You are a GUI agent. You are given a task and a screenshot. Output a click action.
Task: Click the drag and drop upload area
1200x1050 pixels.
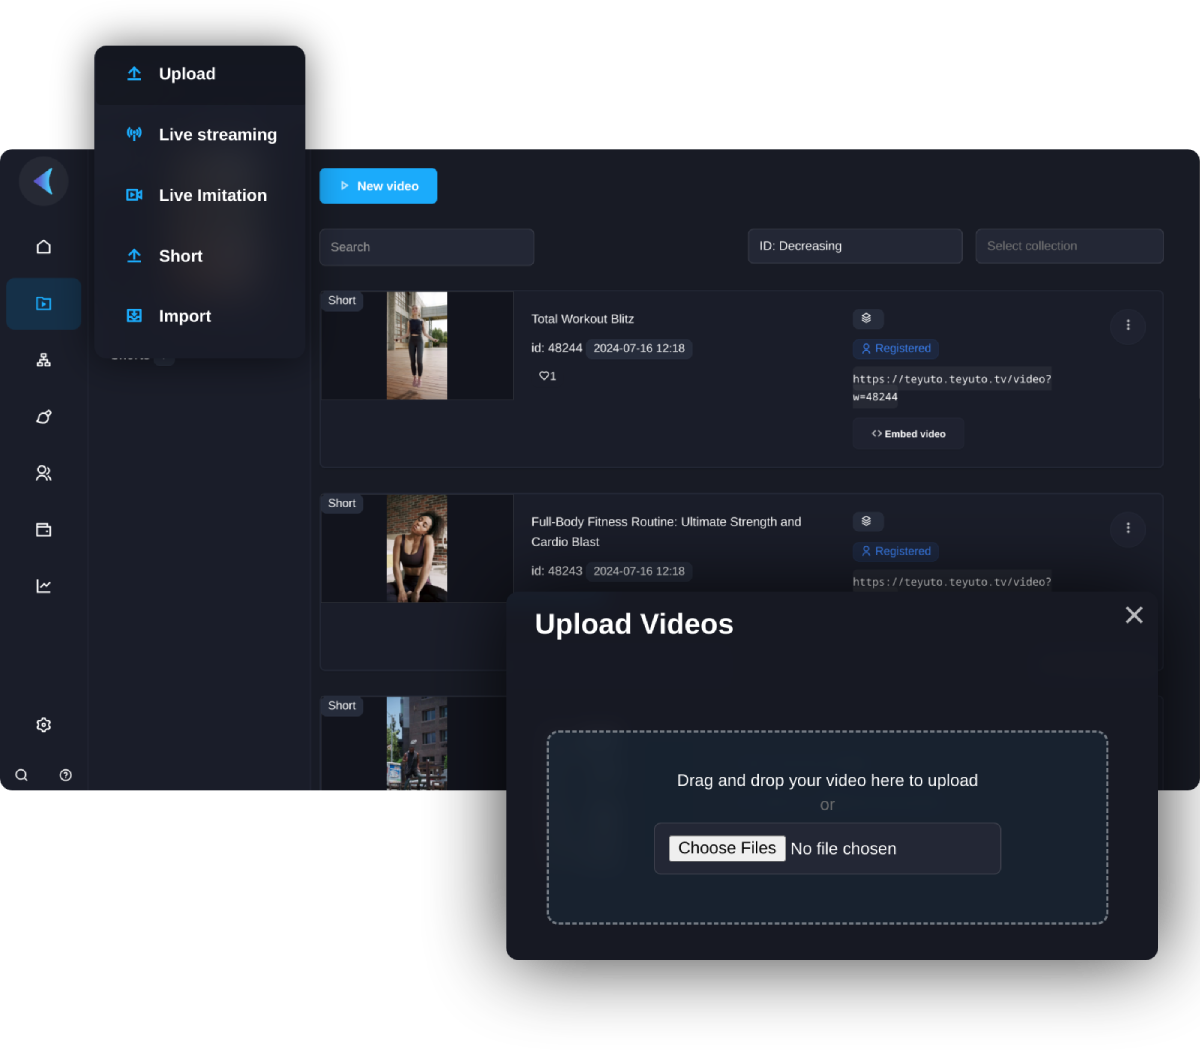tap(827, 828)
